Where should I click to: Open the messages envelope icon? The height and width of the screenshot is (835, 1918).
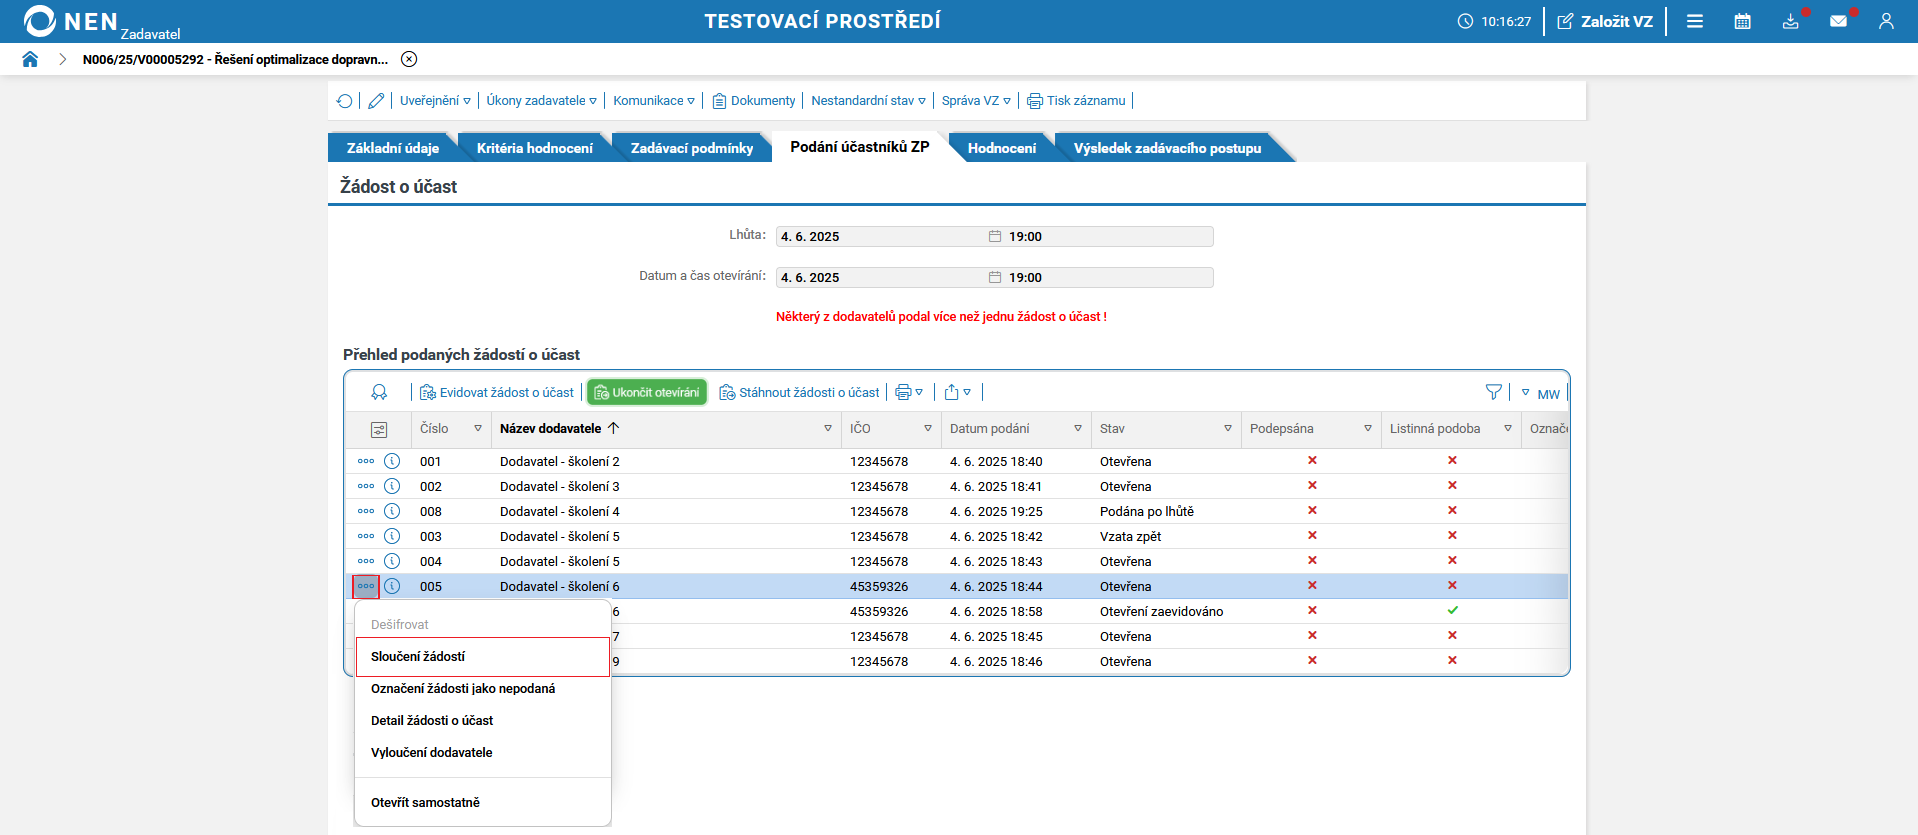tap(1838, 21)
